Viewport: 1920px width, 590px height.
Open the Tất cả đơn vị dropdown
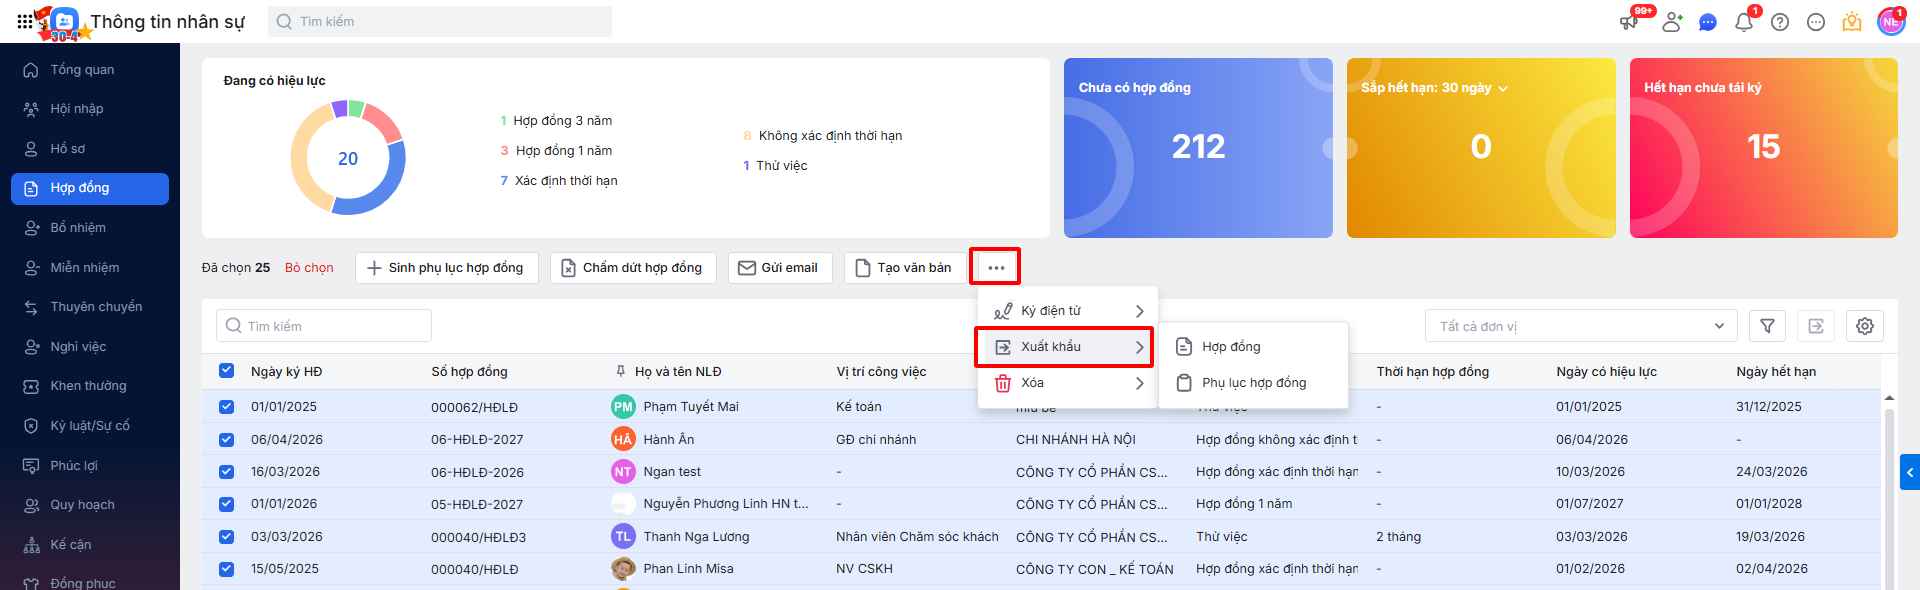click(x=1581, y=326)
